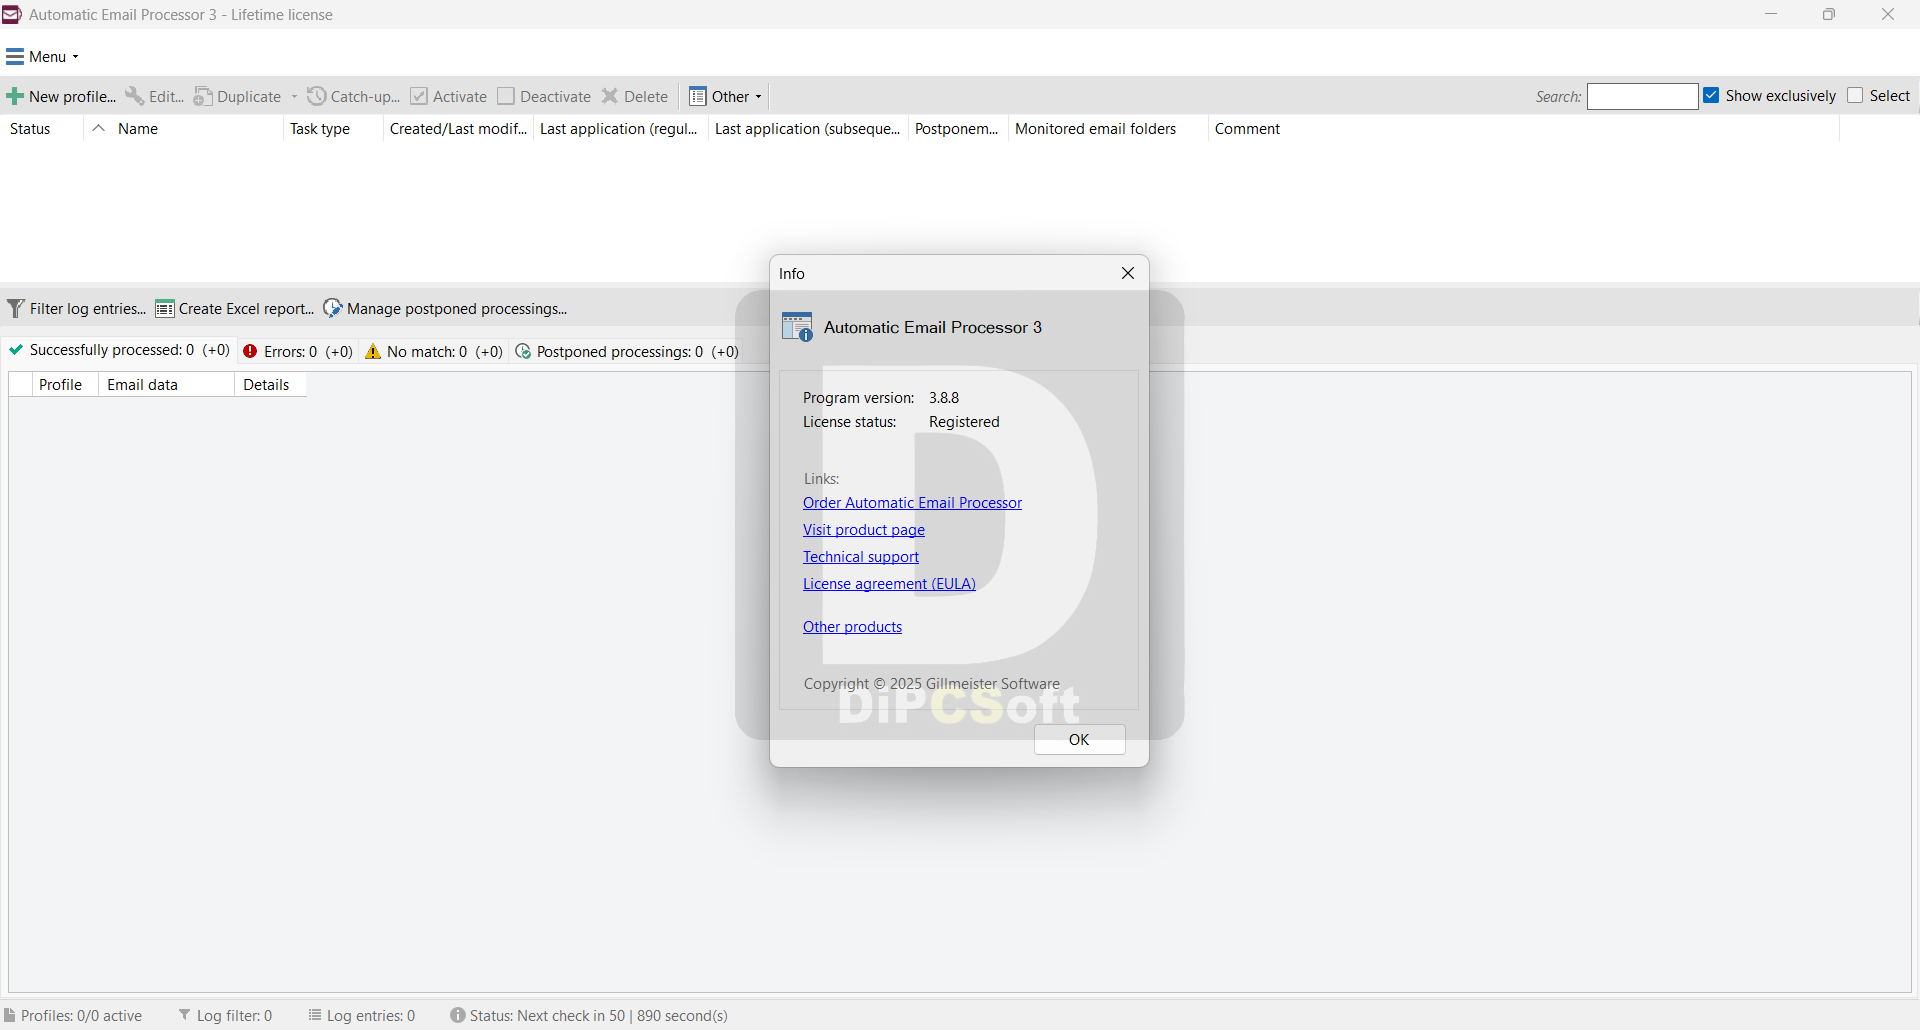Click the green Successfully processed checkmark icon
This screenshot has height=1030, width=1920.
pyautogui.click(x=16, y=350)
